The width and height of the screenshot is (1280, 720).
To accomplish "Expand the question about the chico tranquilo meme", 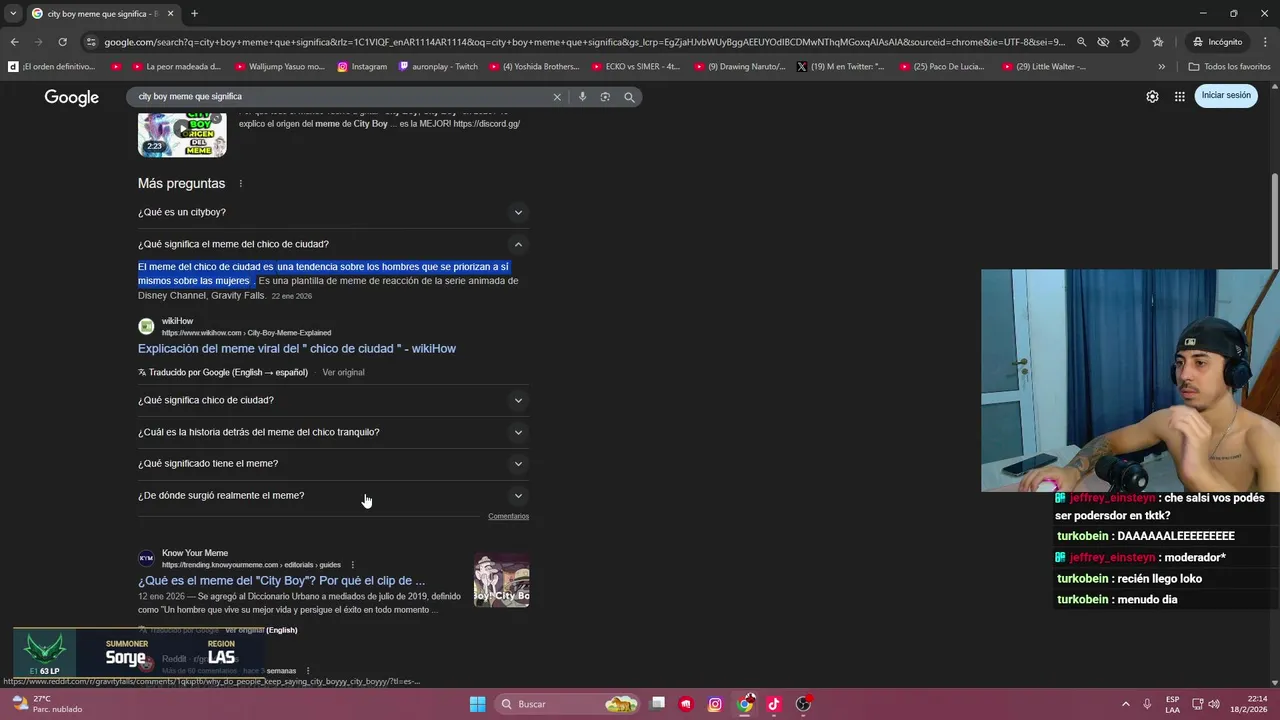I will (333, 432).
